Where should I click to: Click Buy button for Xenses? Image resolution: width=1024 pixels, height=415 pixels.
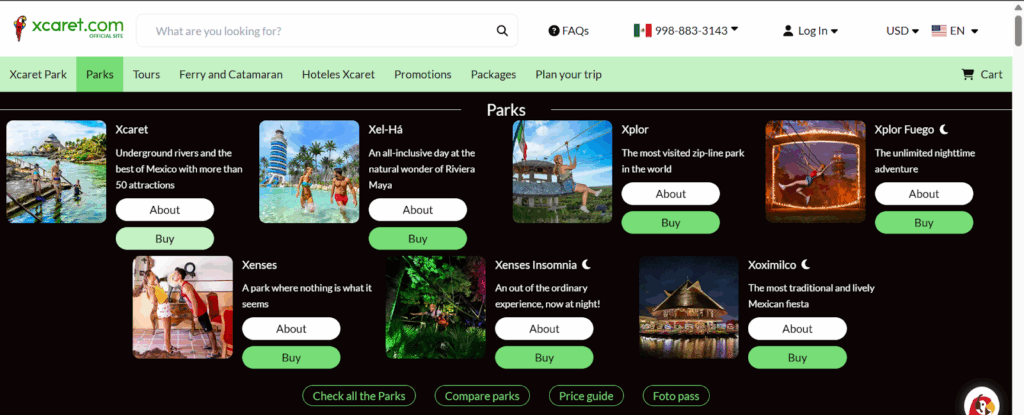[x=291, y=357]
